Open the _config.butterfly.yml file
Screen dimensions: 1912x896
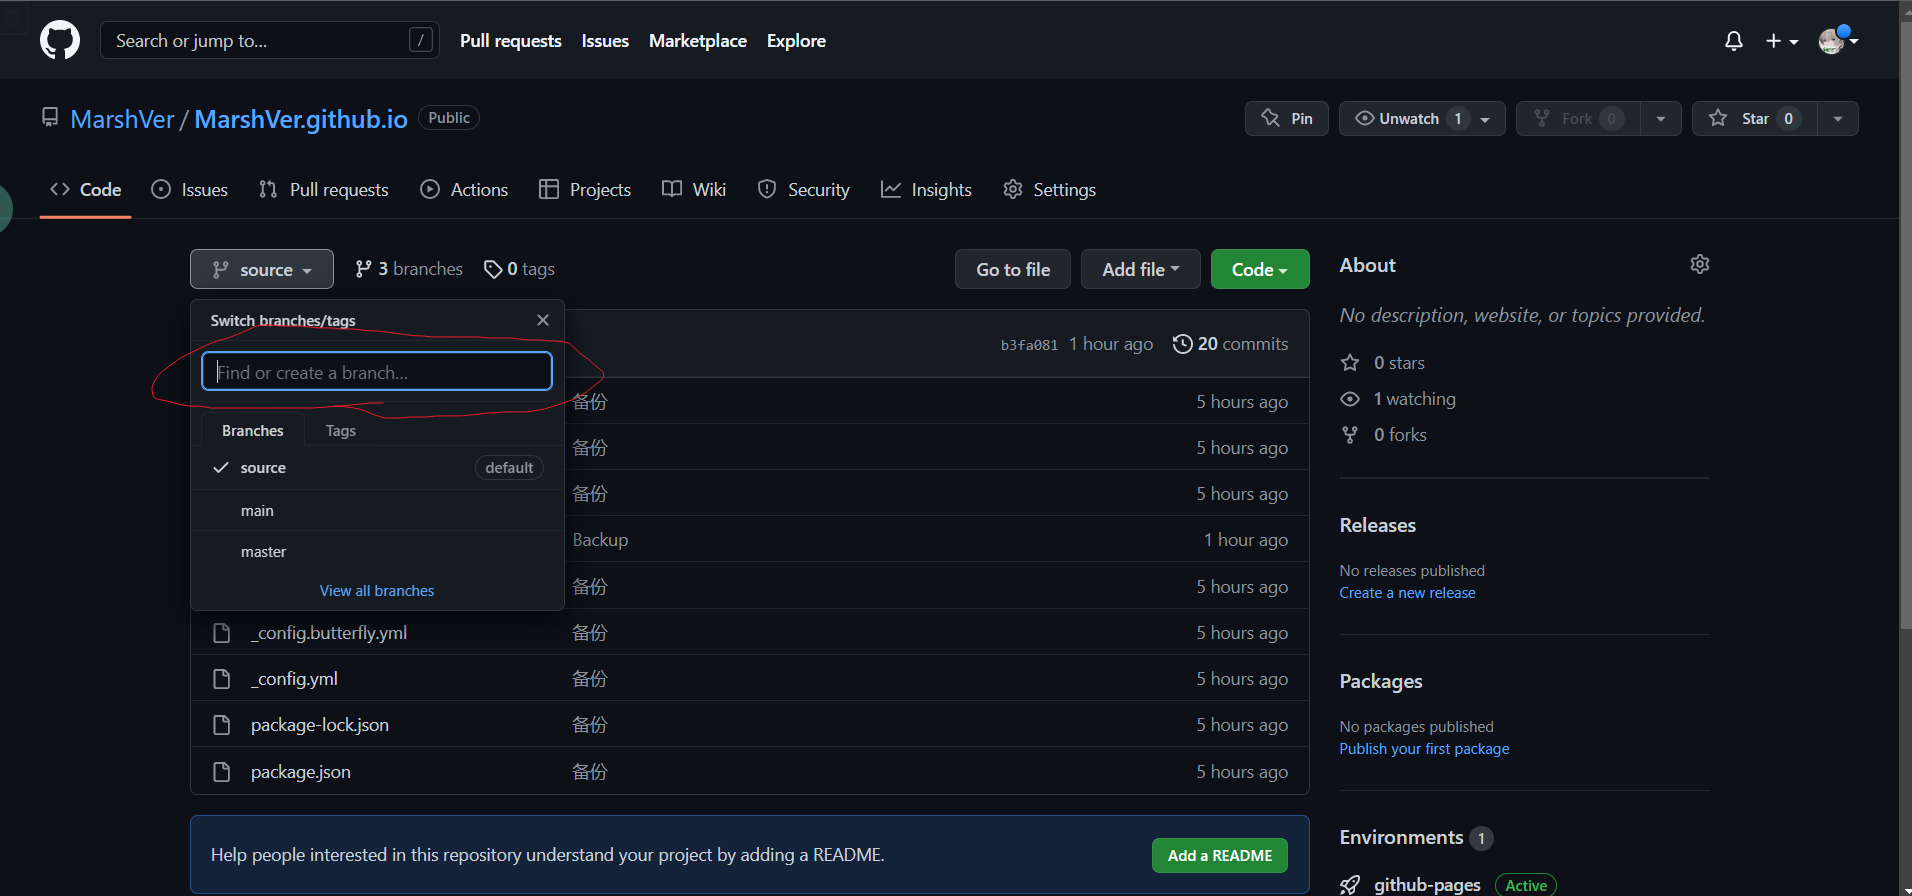click(329, 633)
